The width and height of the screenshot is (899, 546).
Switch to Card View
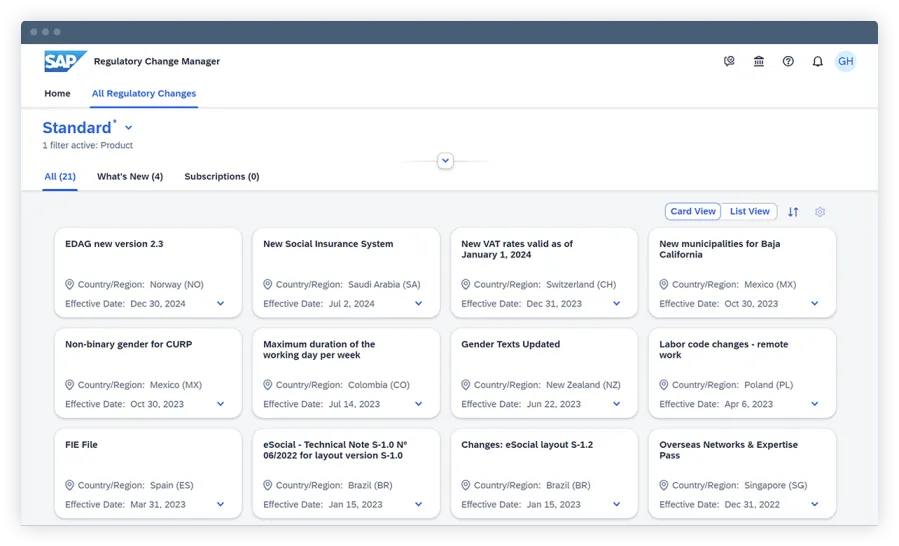click(x=693, y=212)
